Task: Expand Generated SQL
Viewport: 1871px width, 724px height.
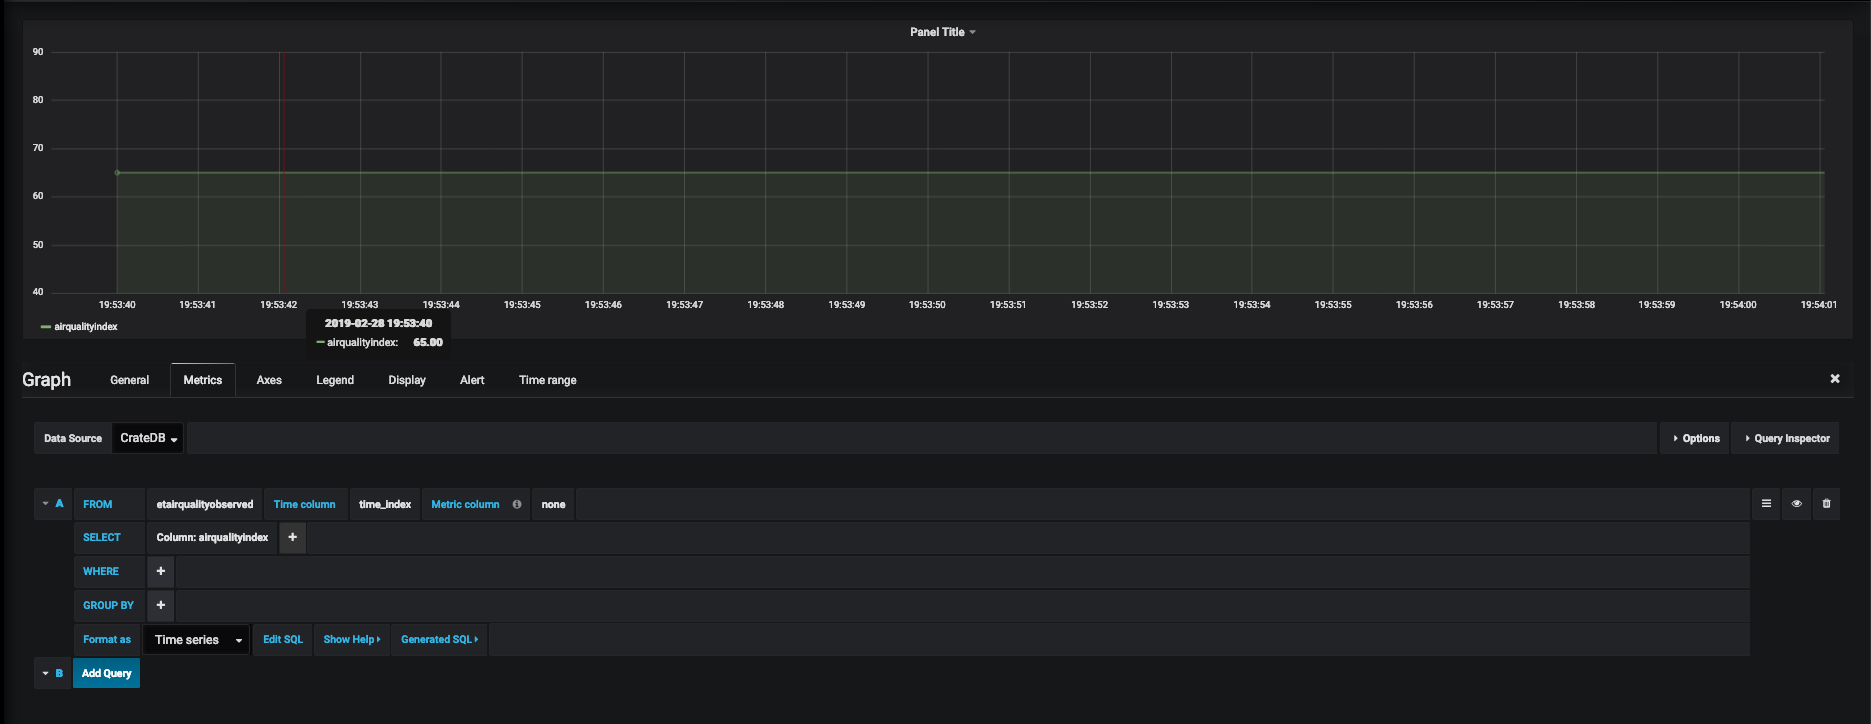Action: tap(439, 640)
